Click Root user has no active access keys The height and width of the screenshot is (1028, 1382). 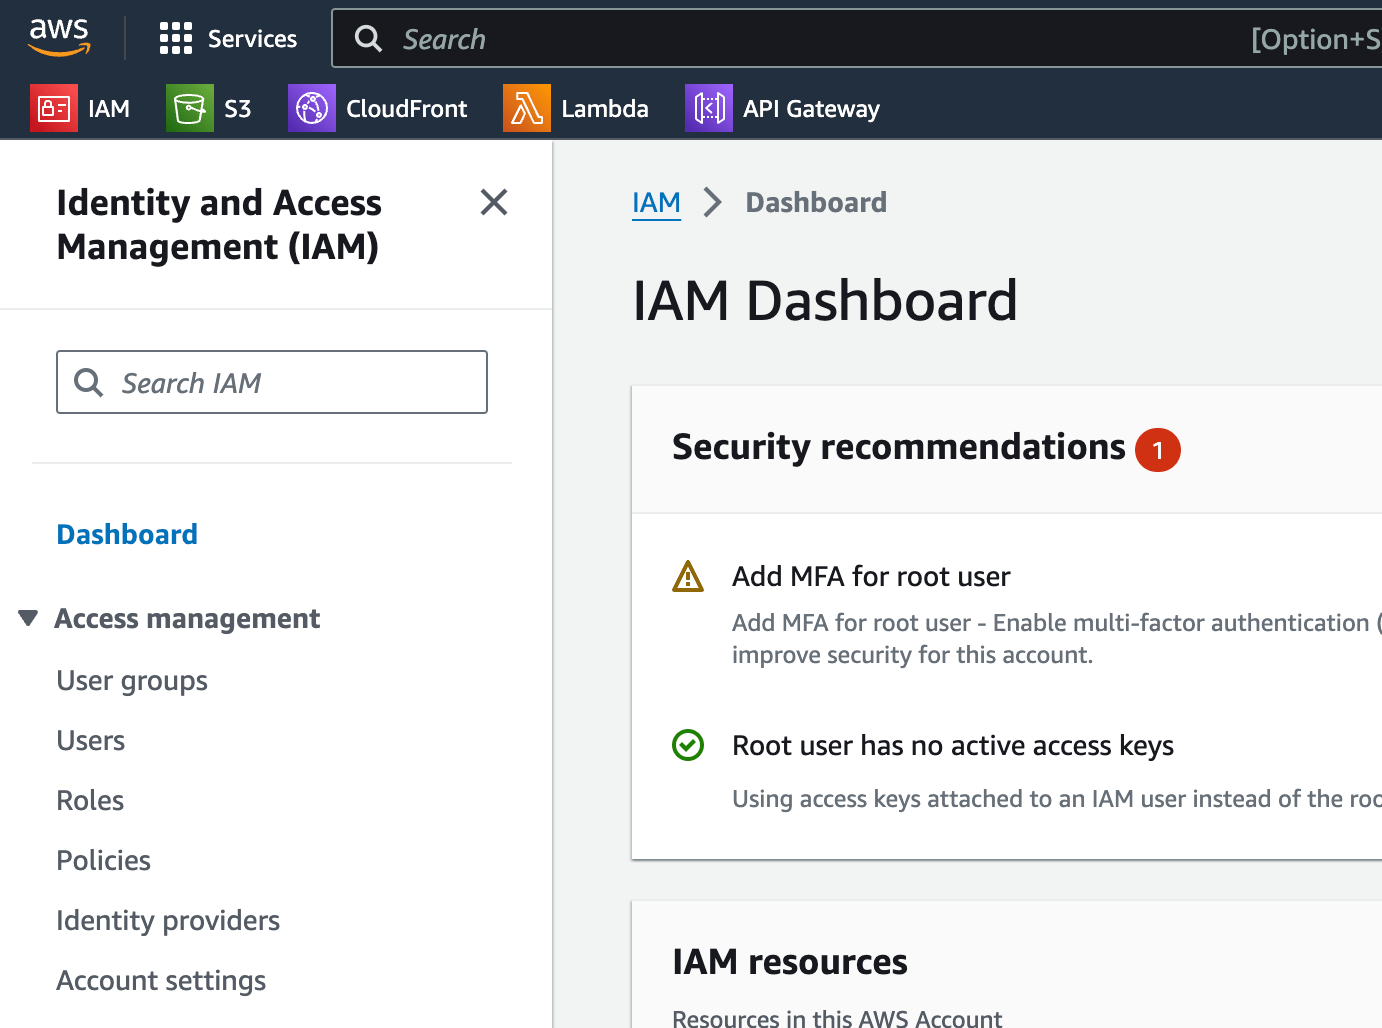click(953, 746)
